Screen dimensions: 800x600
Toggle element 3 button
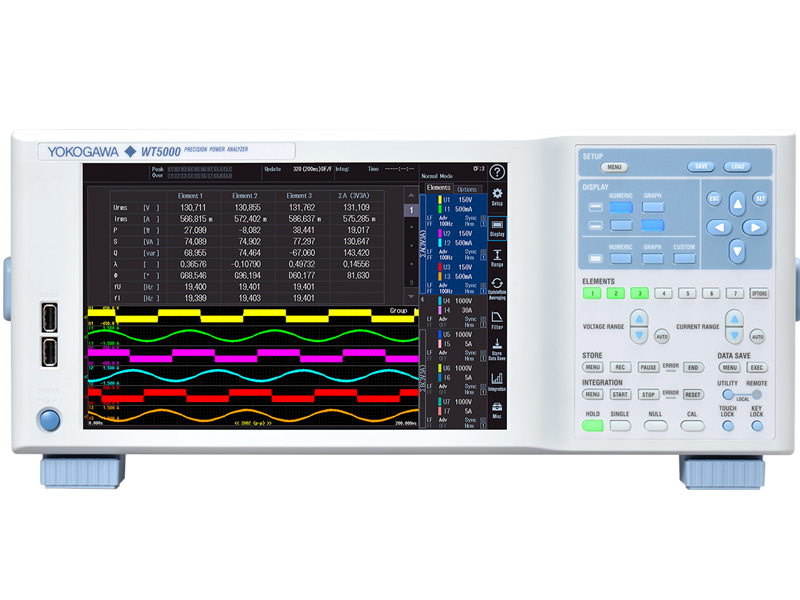point(639,293)
